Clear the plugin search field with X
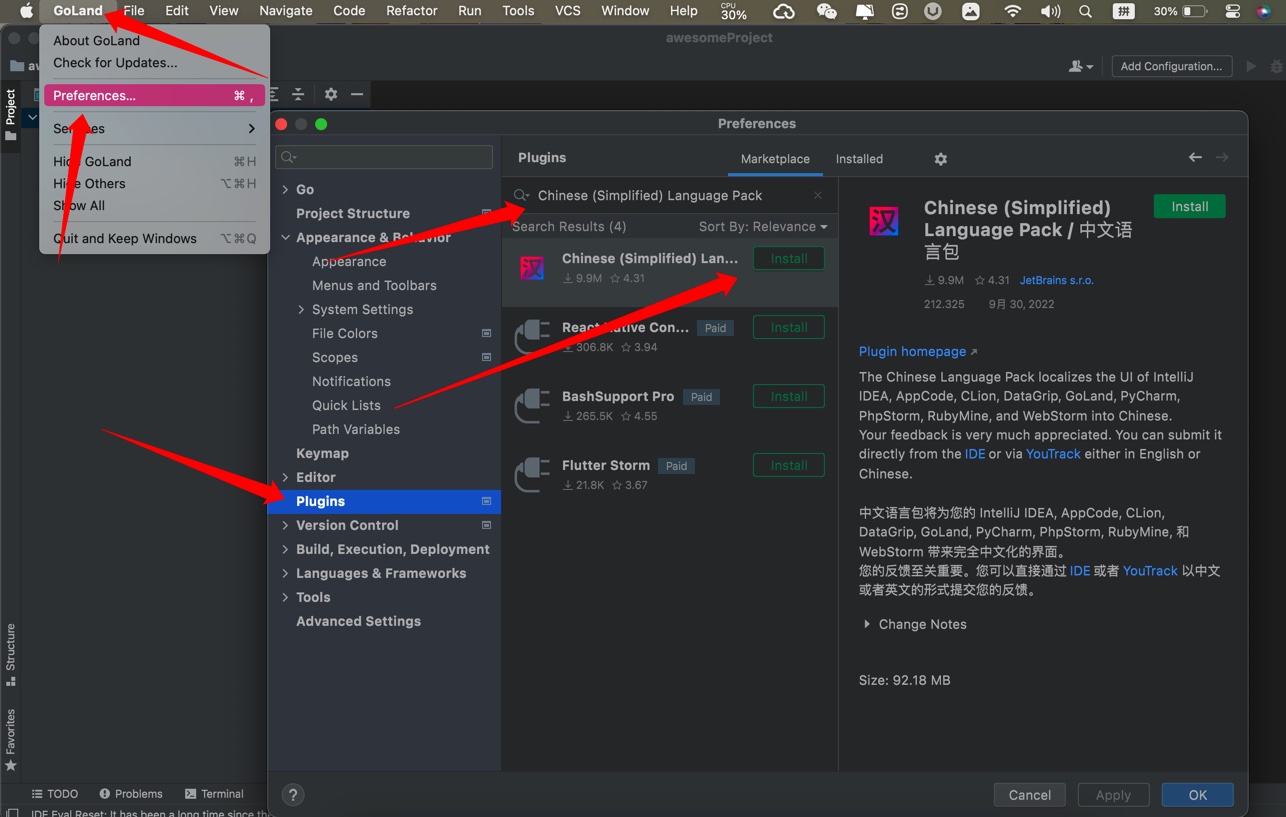This screenshot has width=1286, height=817. 818,196
